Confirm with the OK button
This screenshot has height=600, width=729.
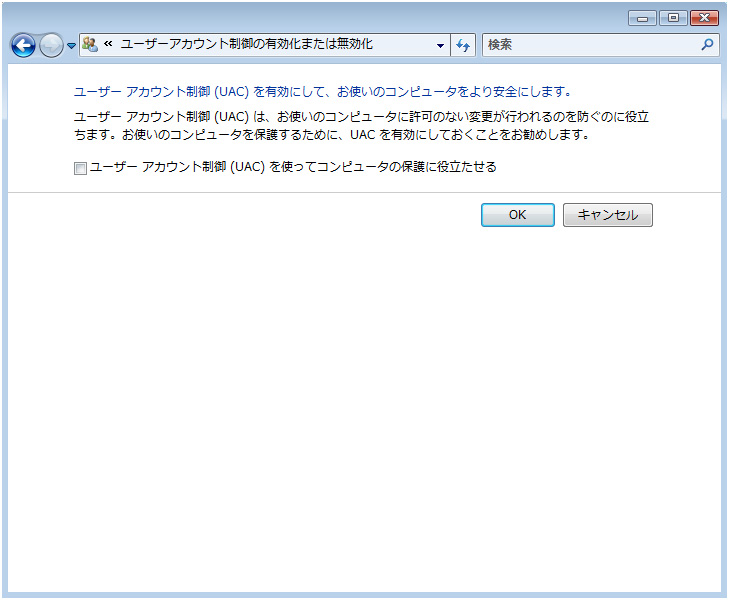click(517, 215)
